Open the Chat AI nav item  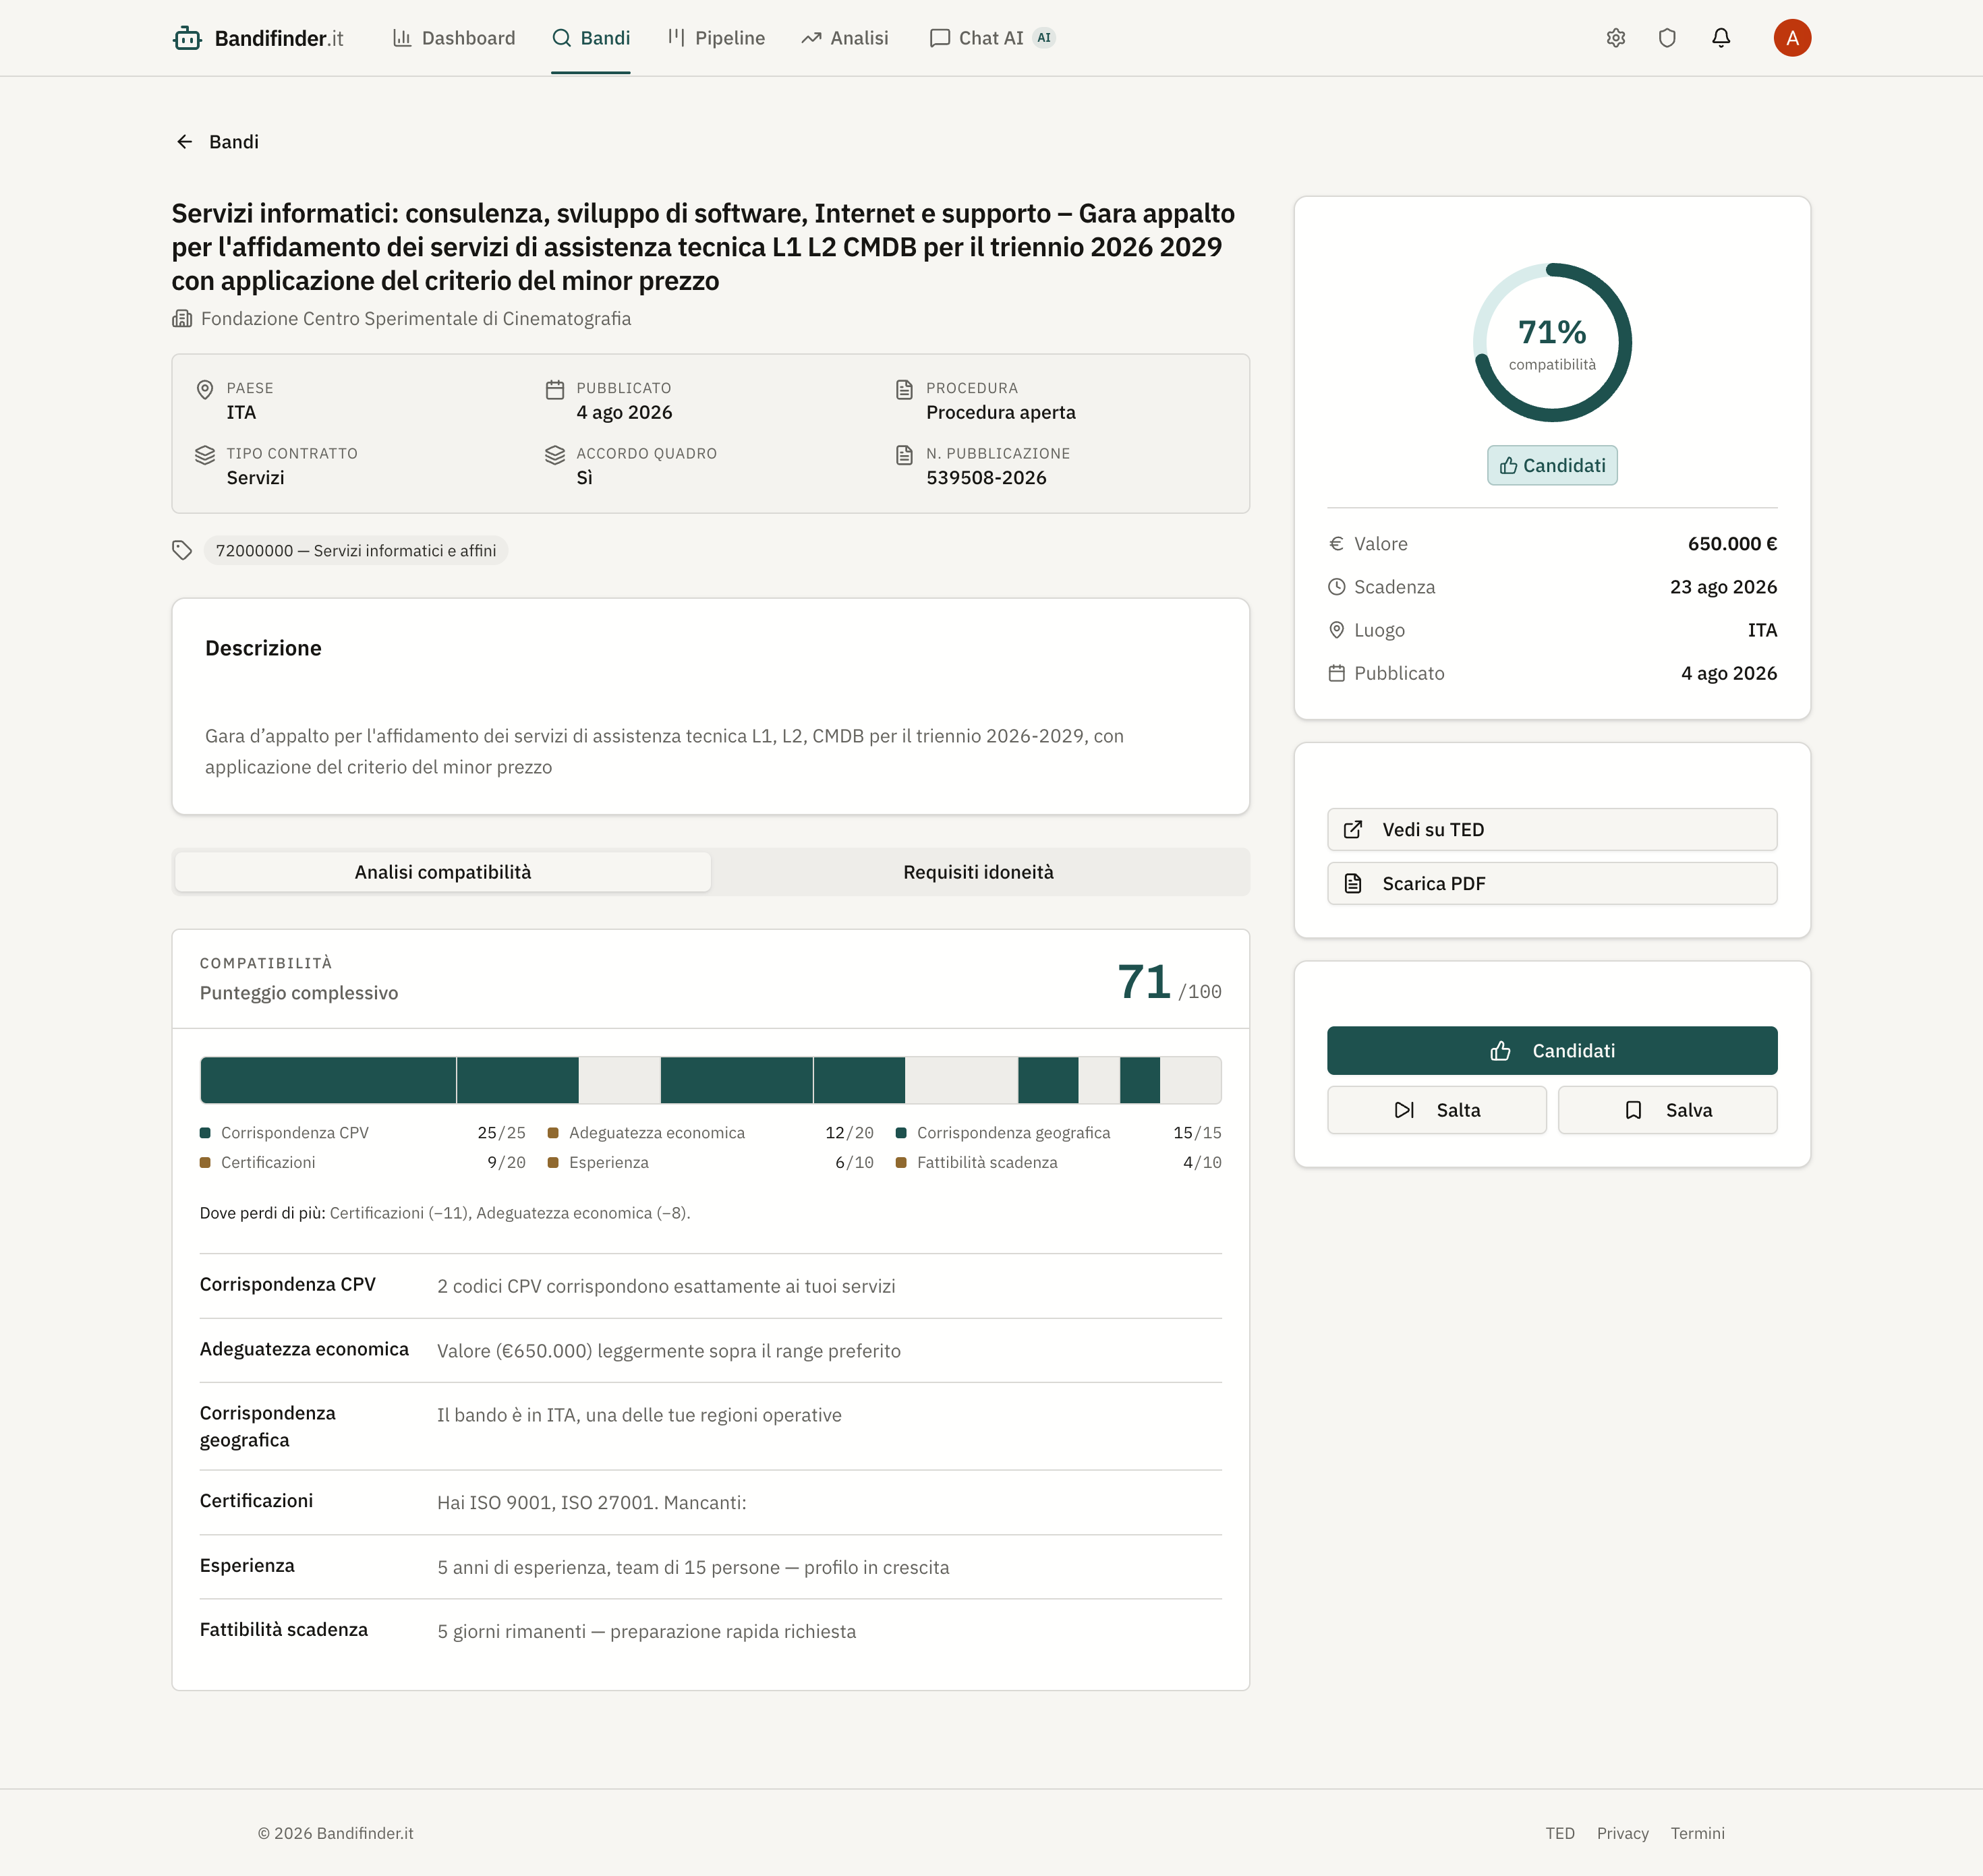click(x=992, y=38)
